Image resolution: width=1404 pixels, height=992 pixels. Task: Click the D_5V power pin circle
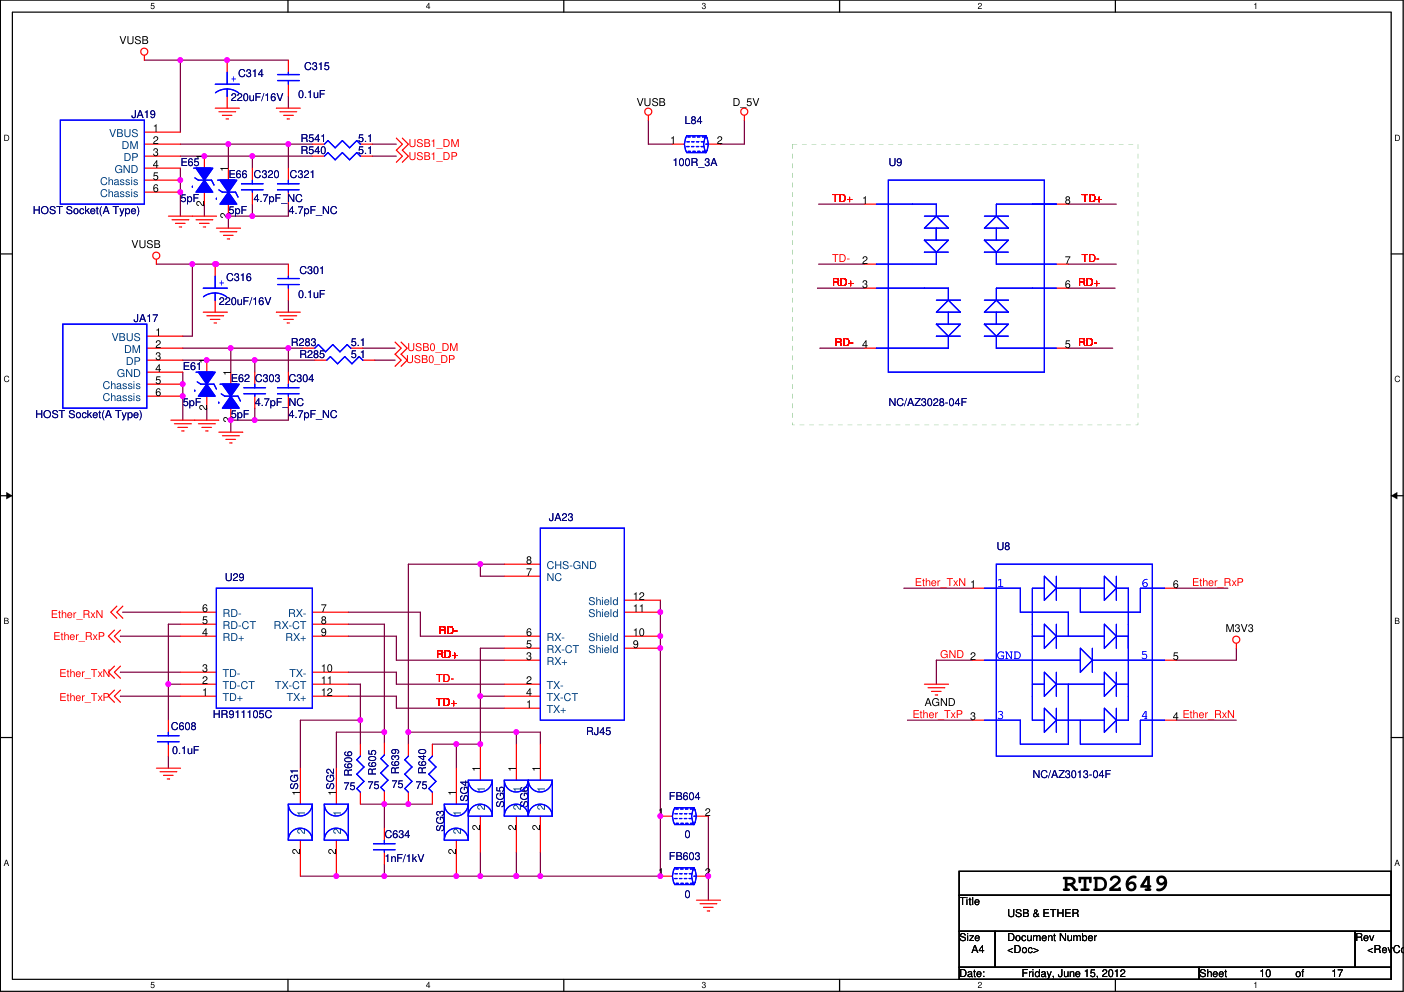(744, 112)
